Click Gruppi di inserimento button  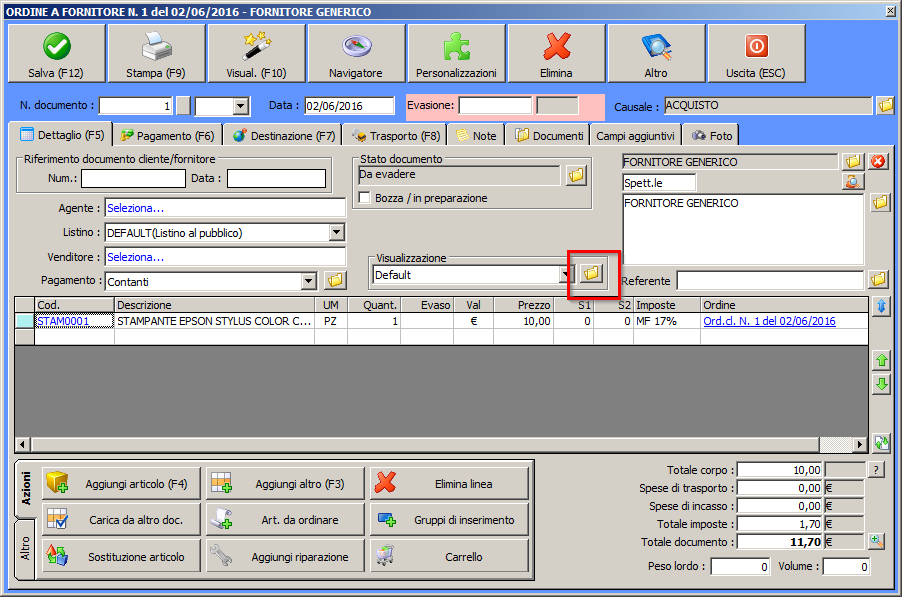[x=449, y=519]
